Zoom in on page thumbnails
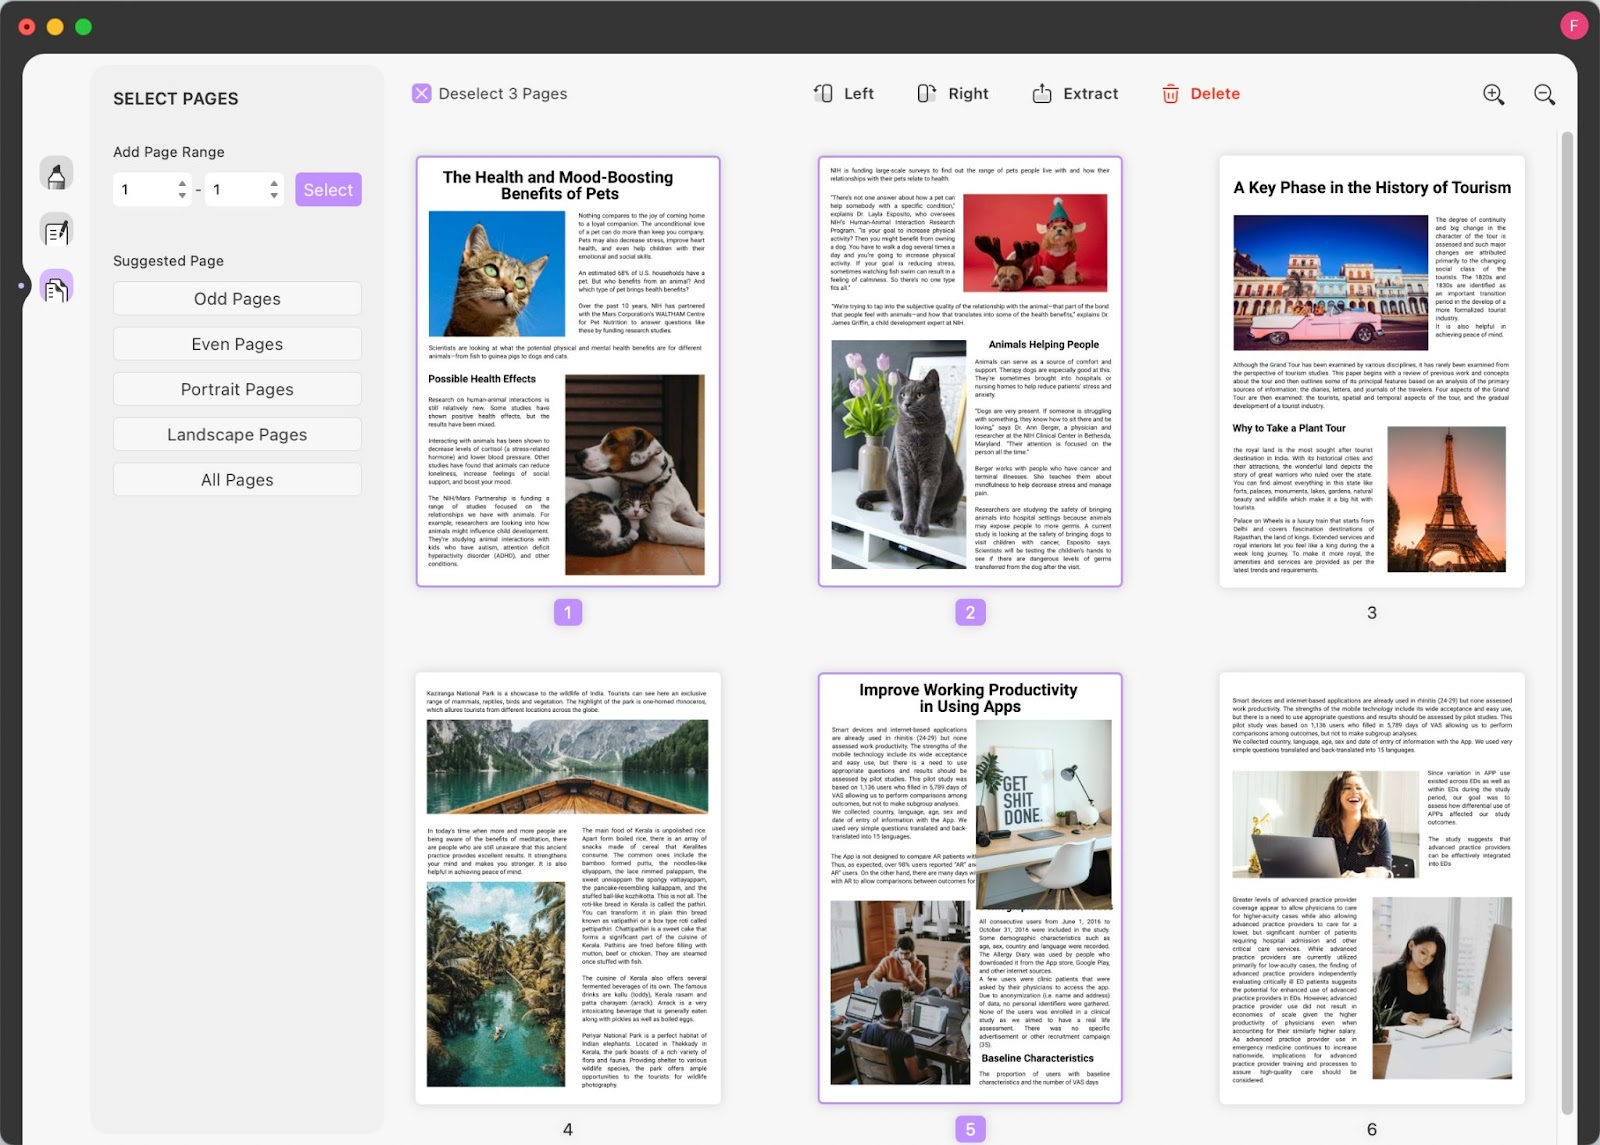 click(x=1493, y=94)
